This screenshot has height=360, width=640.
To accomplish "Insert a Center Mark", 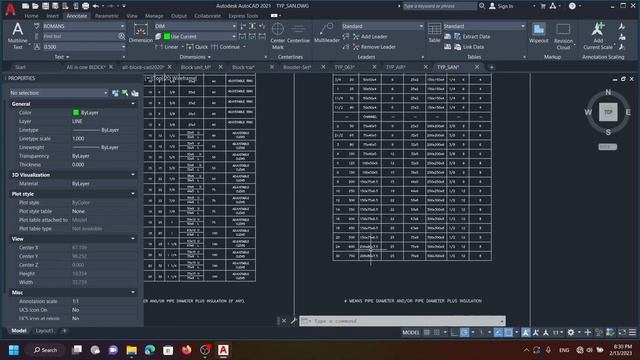I will pyautogui.click(x=278, y=36).
